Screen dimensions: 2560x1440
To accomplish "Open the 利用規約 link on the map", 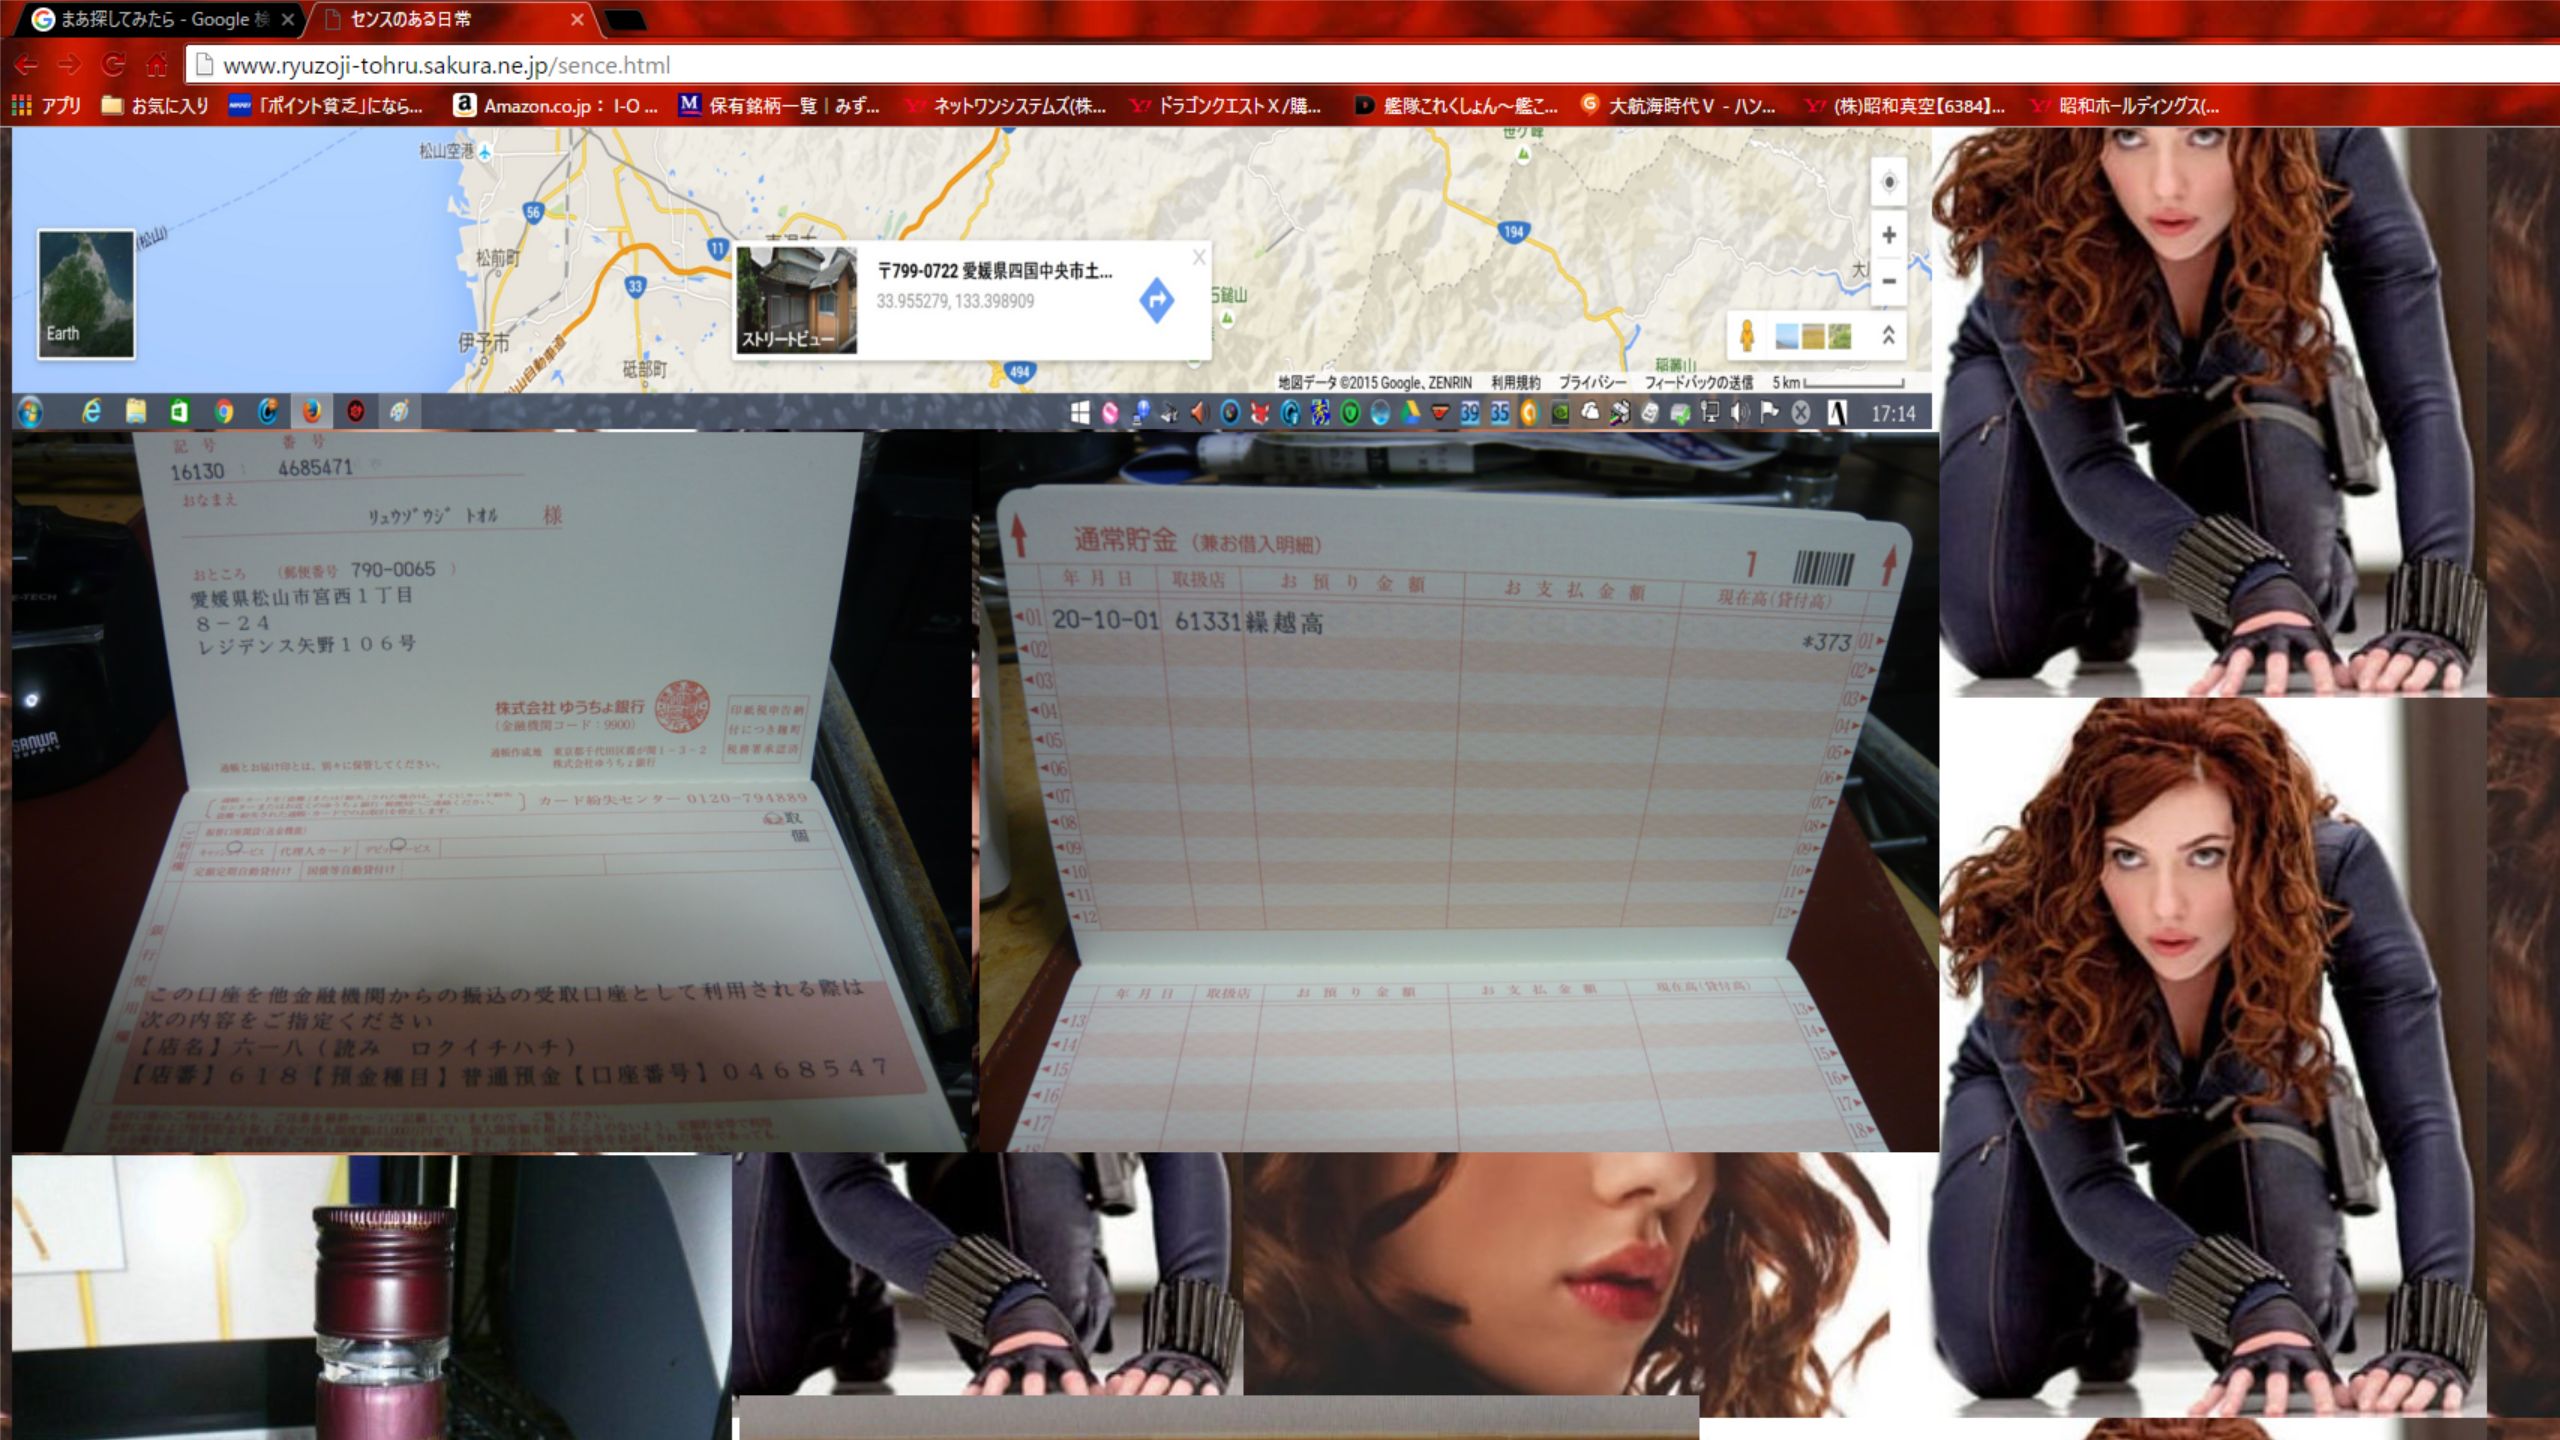I will [1516, 382].
